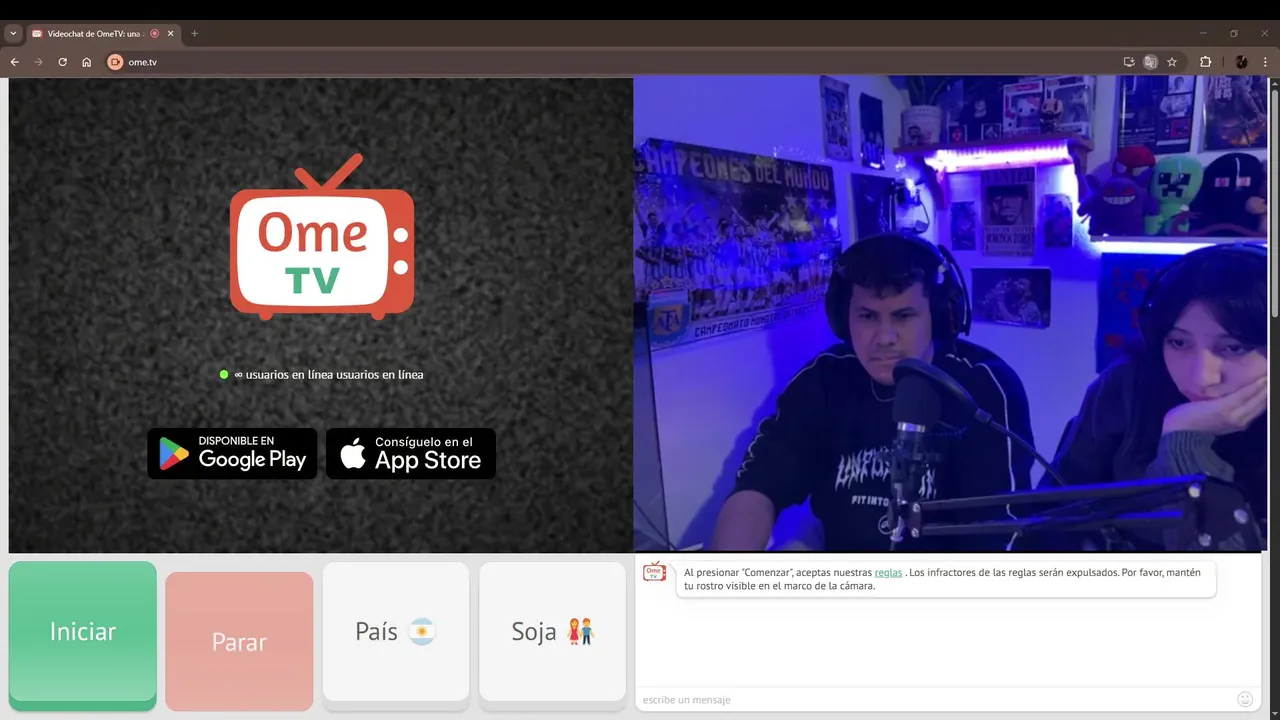Image resolution: width=1280 pixels, height=720 pixels.
Task: Open the reglas link in chat
Action: (x=888, y=572)
